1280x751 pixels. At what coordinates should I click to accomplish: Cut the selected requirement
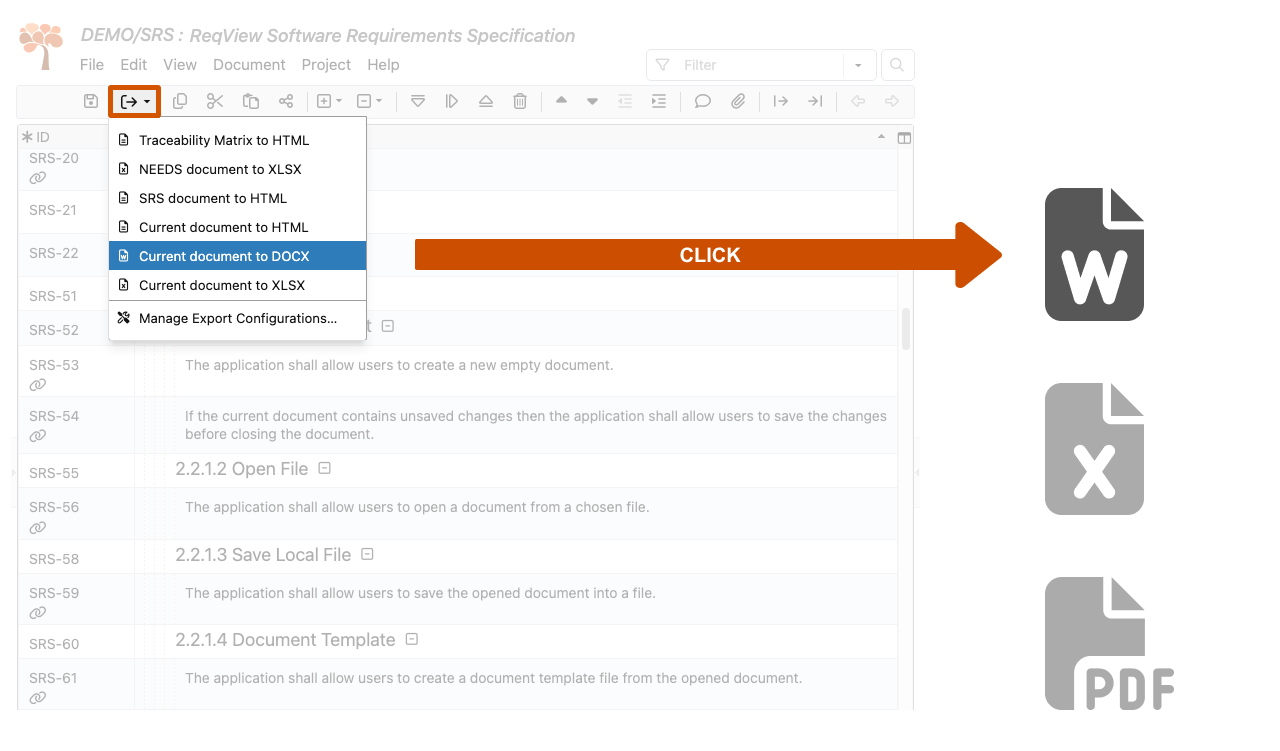215,100
